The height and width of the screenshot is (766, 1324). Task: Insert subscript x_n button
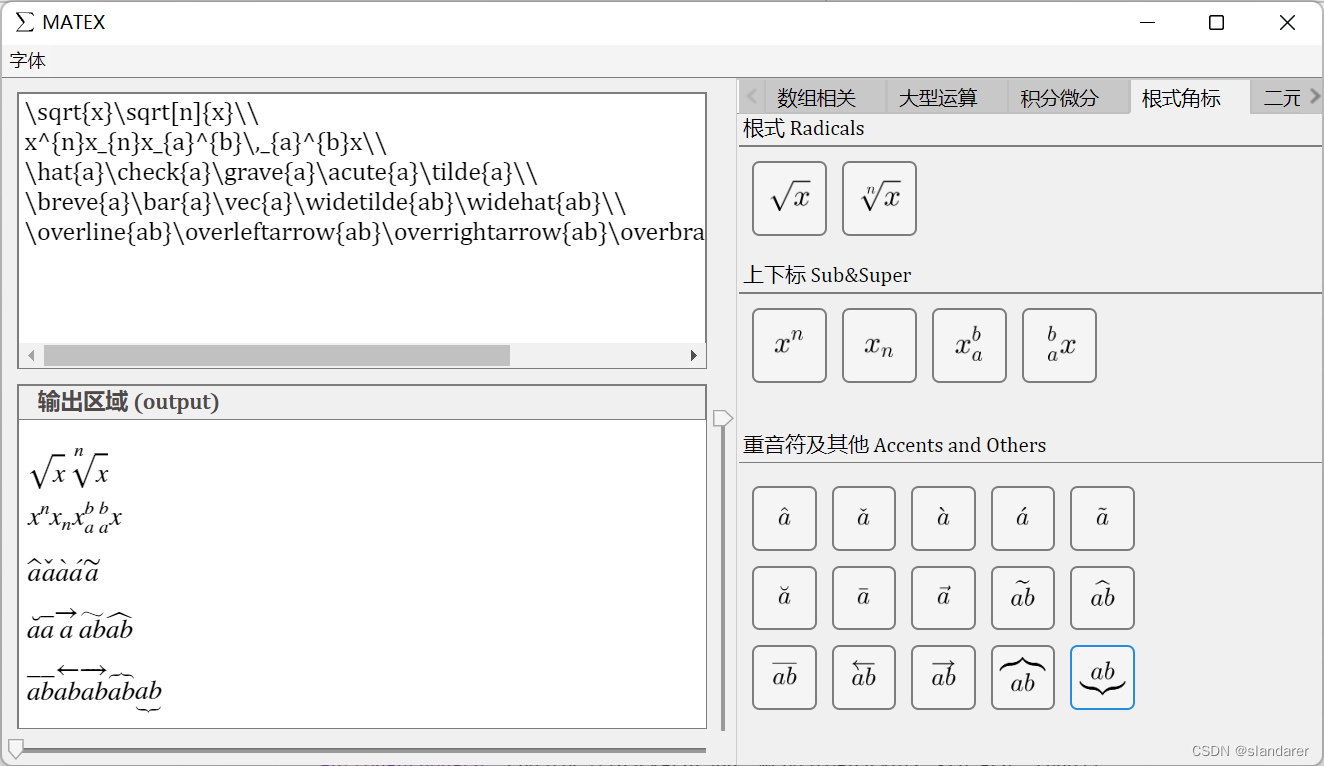click(879, 345)
